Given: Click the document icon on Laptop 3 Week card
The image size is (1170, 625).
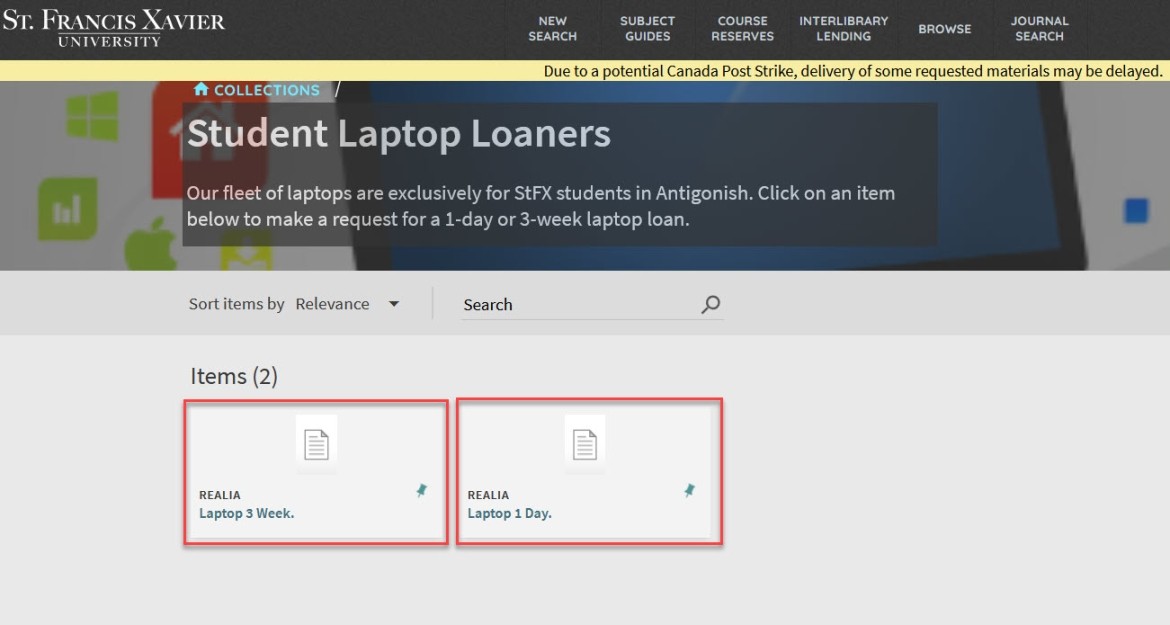Looking at the screenshot, I should [316, 443].
